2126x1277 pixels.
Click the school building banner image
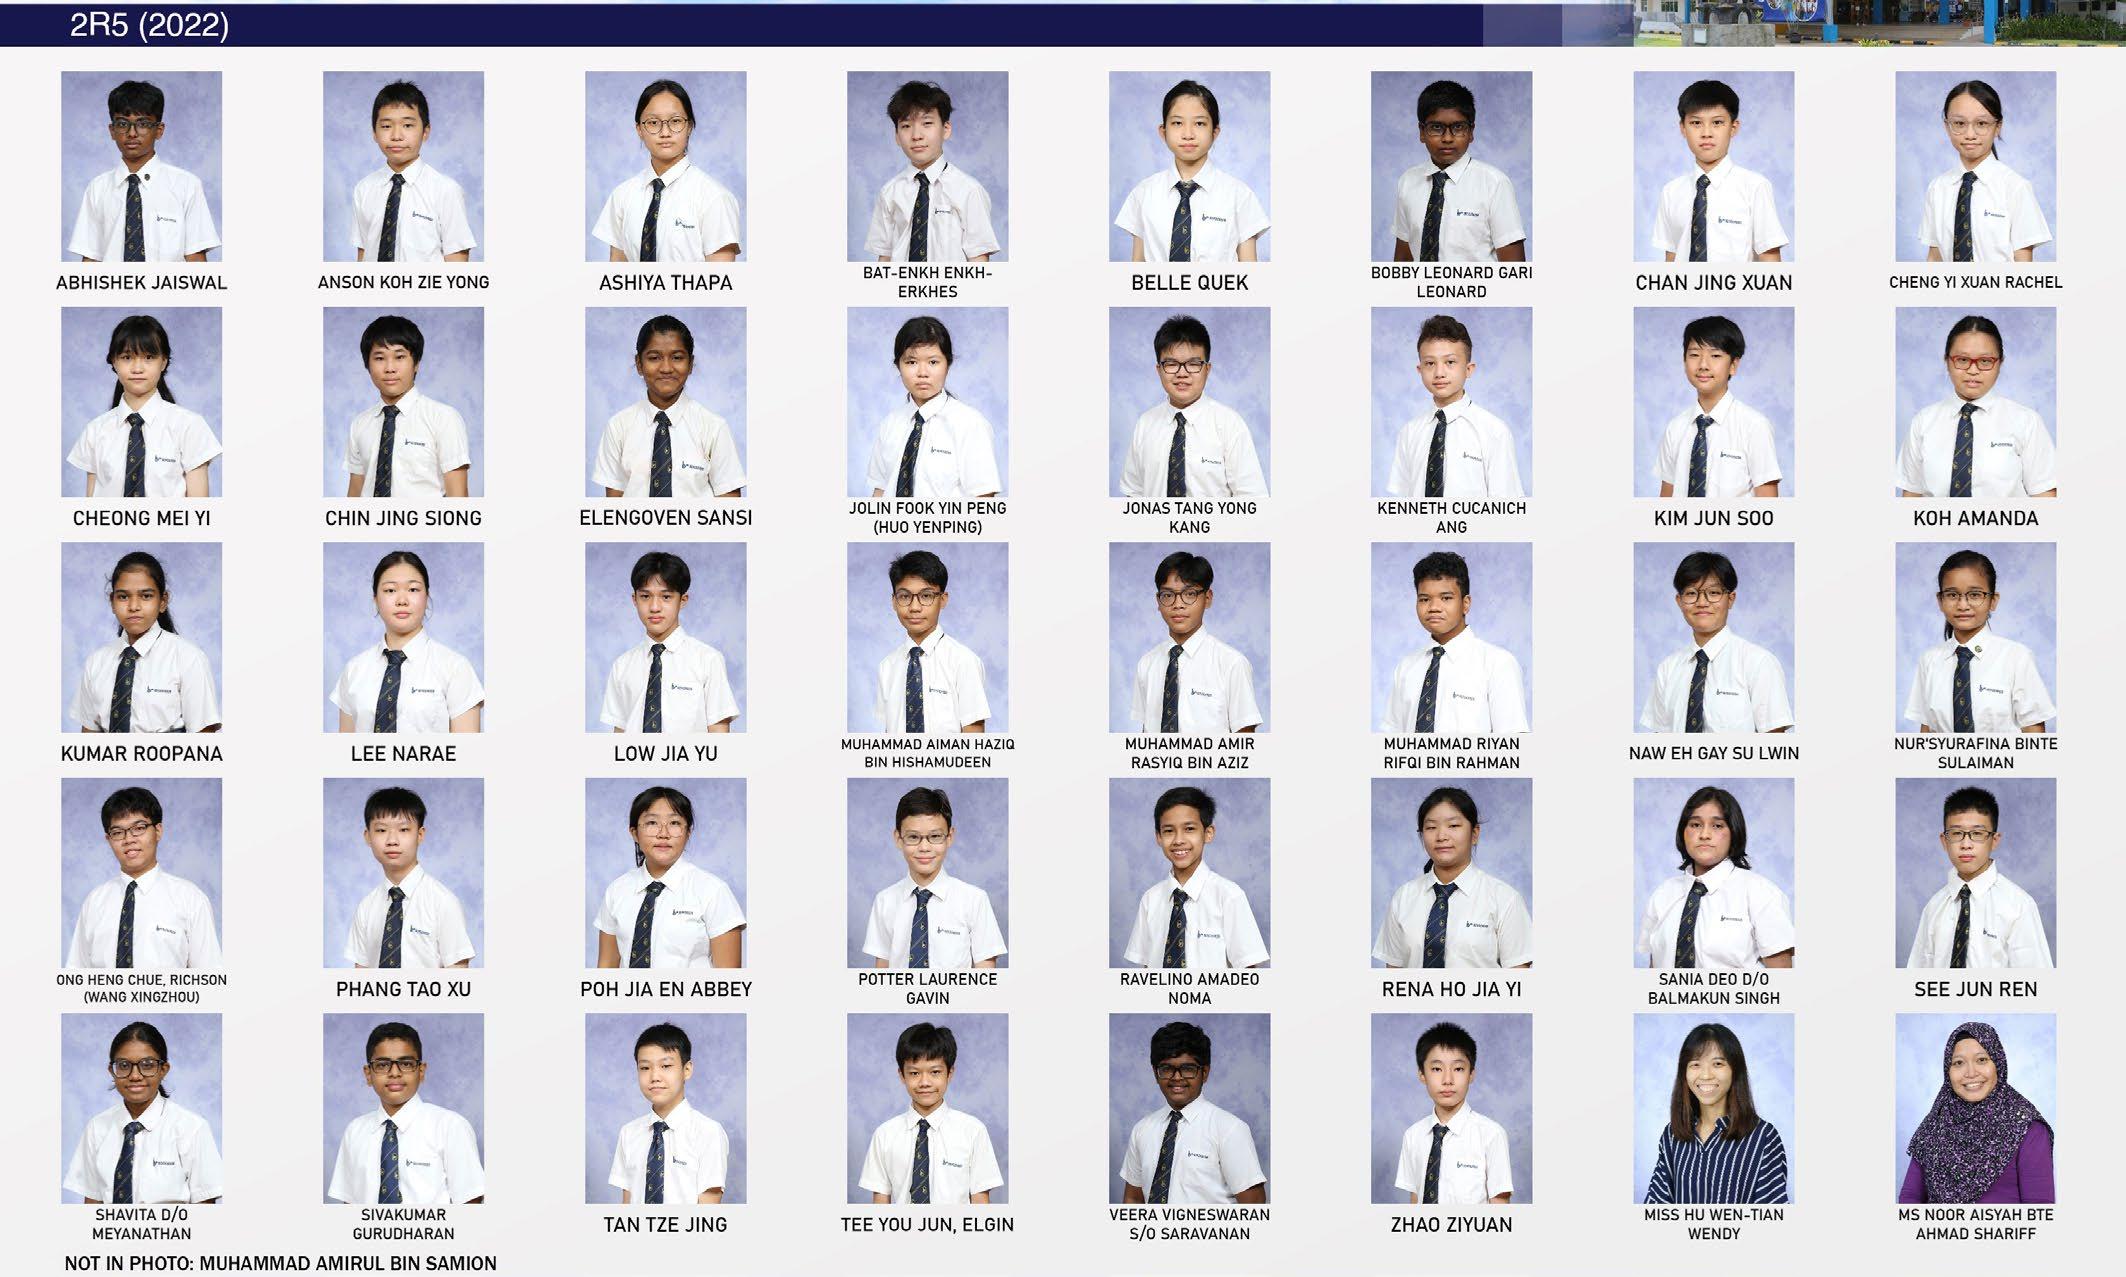pos(1878,23)
